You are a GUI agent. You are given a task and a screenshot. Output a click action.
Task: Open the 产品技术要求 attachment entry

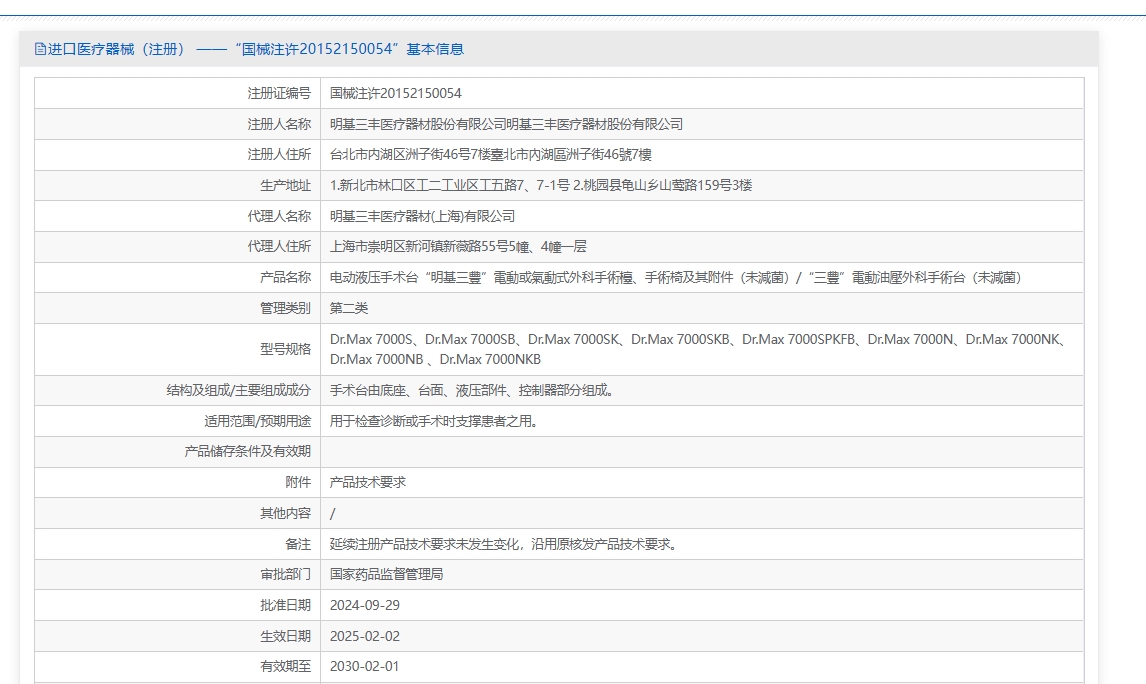(x=368, y=482)
